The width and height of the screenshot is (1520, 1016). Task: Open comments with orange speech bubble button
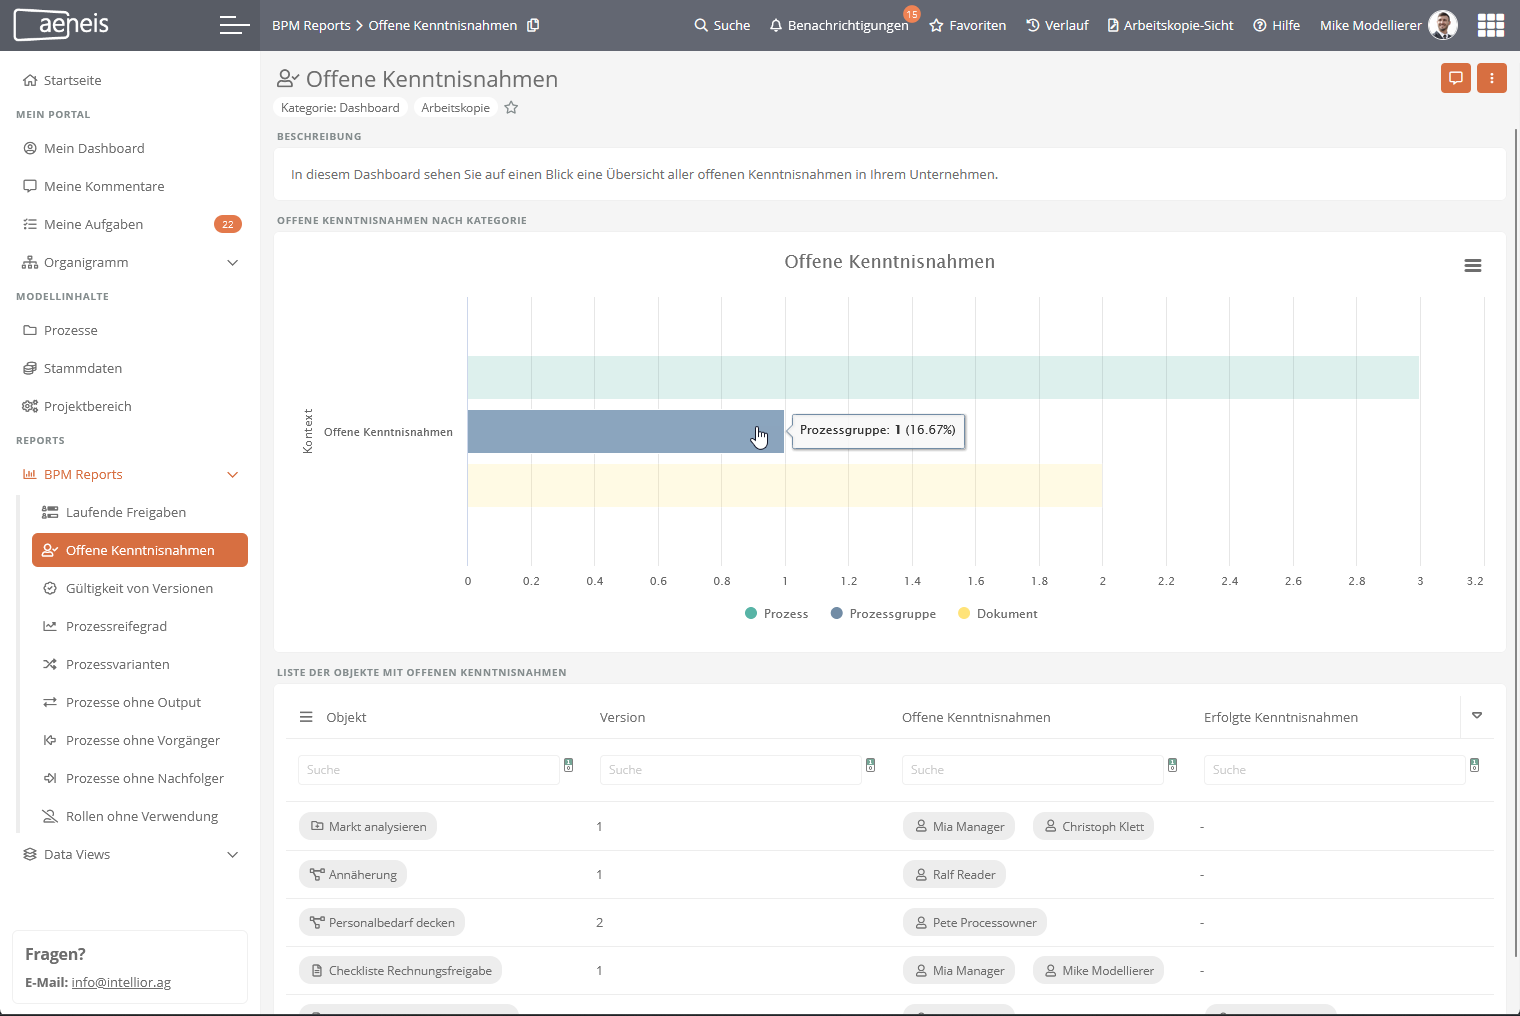[x=1456, y=78]
